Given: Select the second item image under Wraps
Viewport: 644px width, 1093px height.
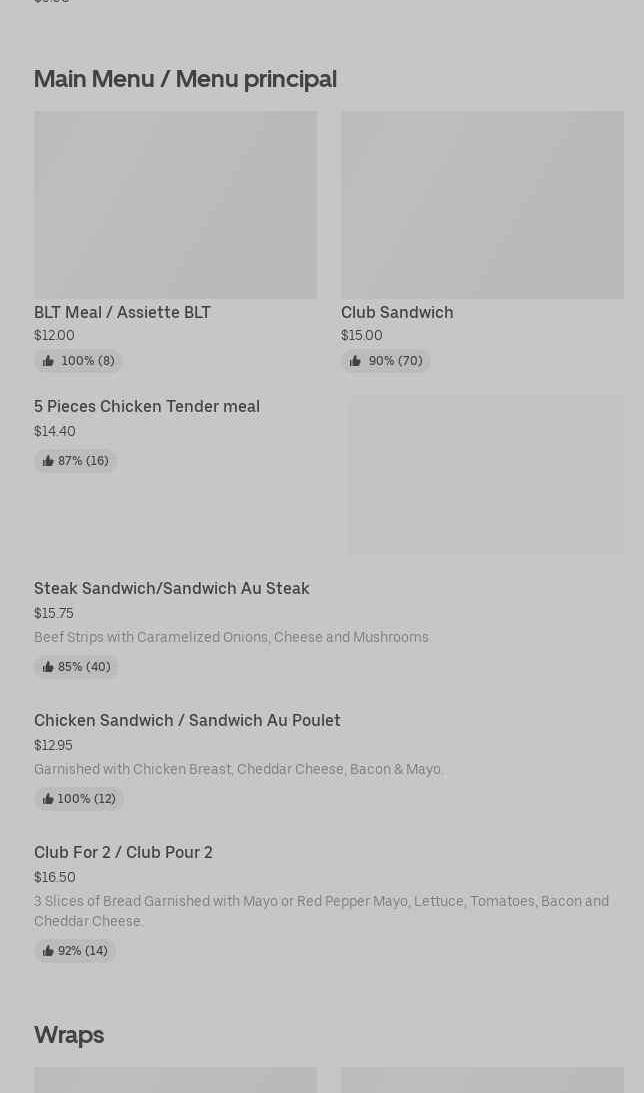Looking at the screenshot, I should click(482, 1080).
